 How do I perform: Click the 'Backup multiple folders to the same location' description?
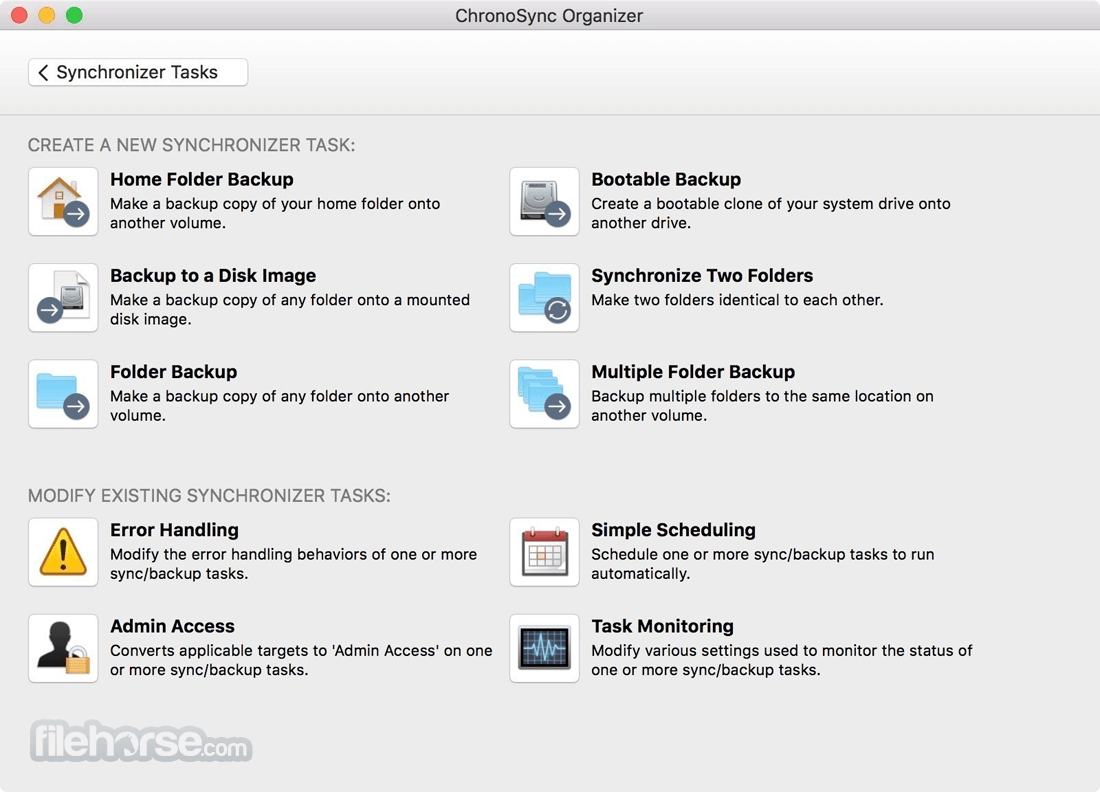click(x=762, y=405)
